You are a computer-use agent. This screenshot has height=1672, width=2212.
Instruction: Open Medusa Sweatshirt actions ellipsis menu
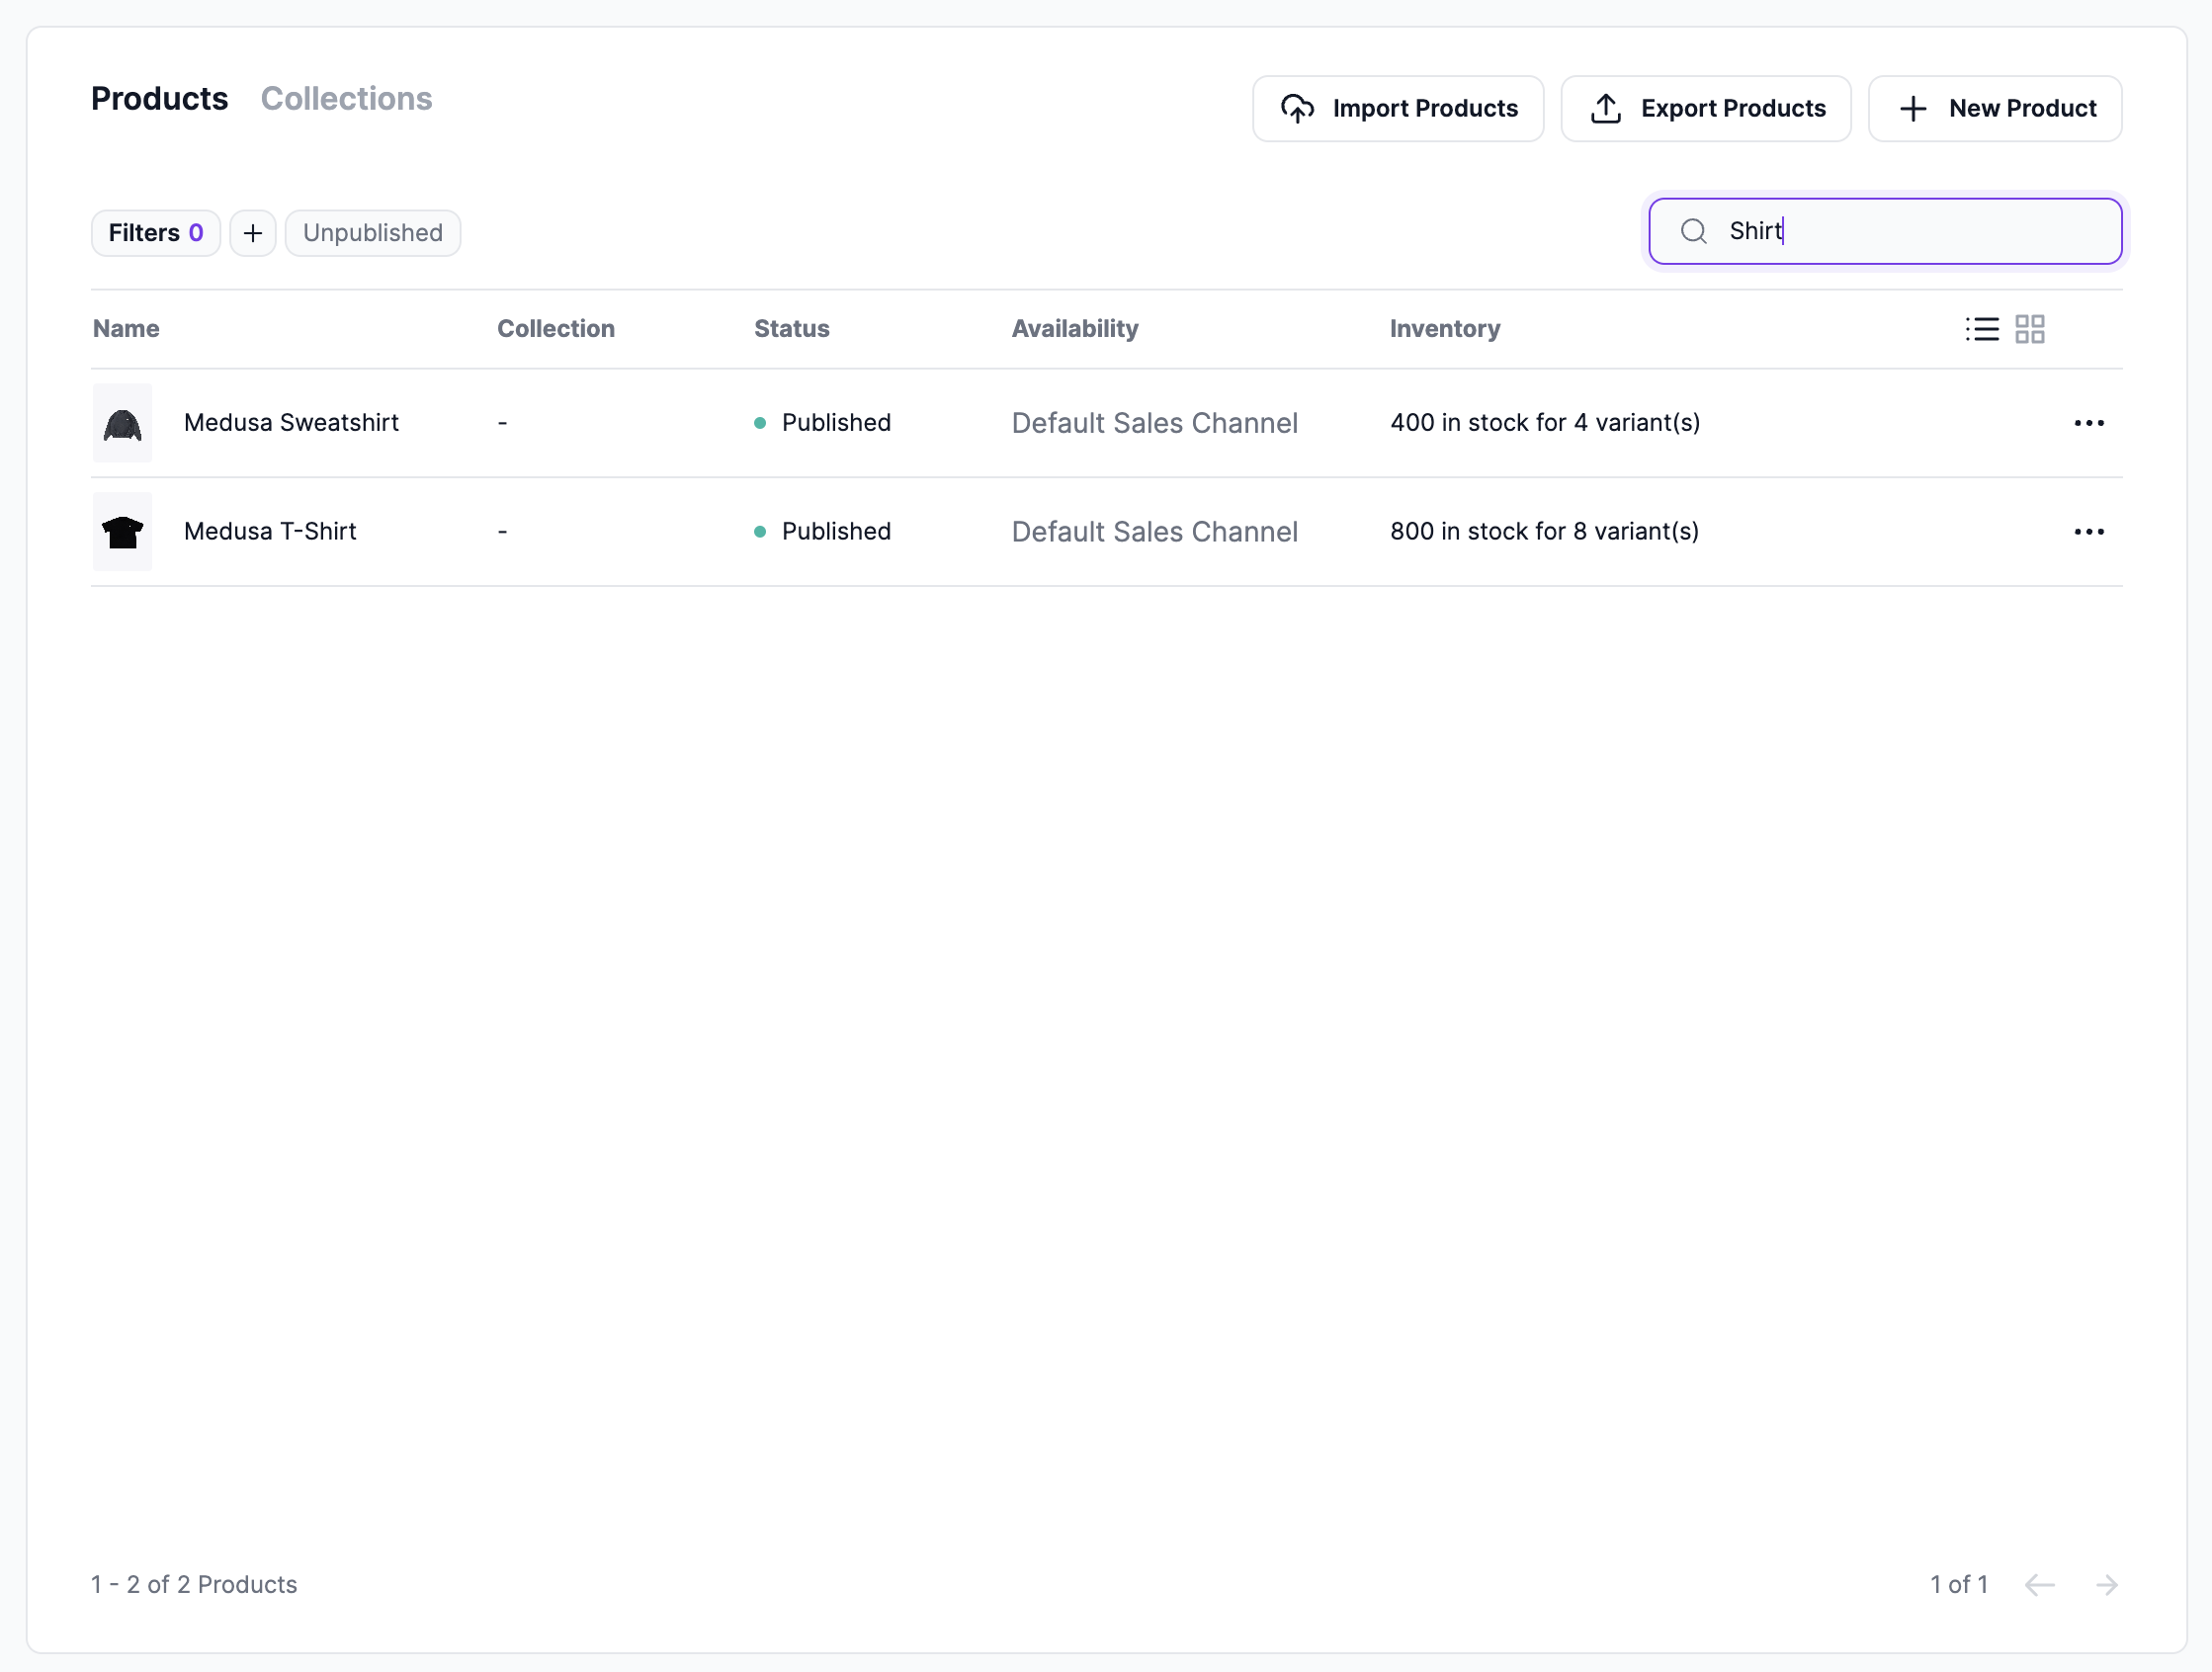[2088, 423]
